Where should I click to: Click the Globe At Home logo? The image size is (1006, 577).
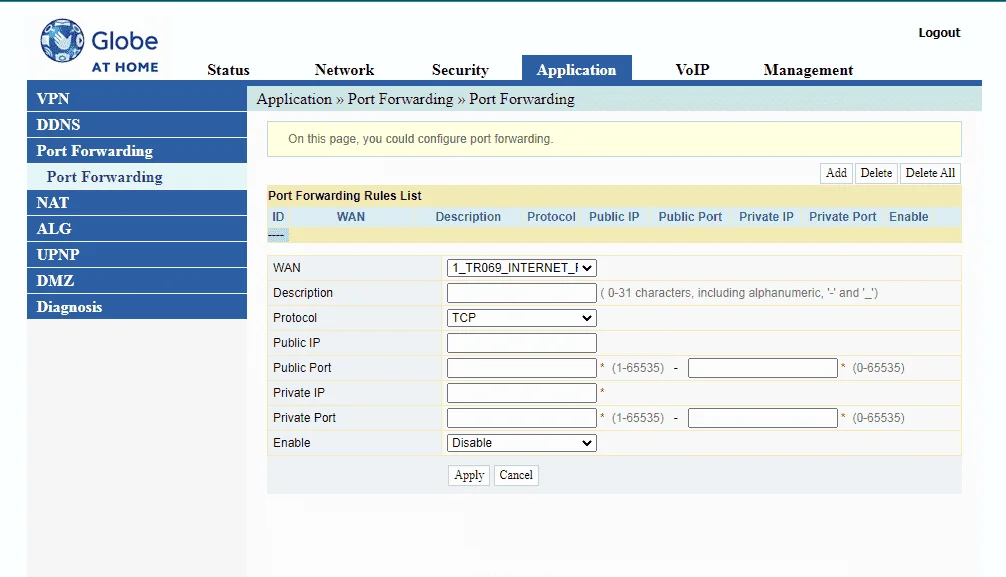tap(99, 46)
